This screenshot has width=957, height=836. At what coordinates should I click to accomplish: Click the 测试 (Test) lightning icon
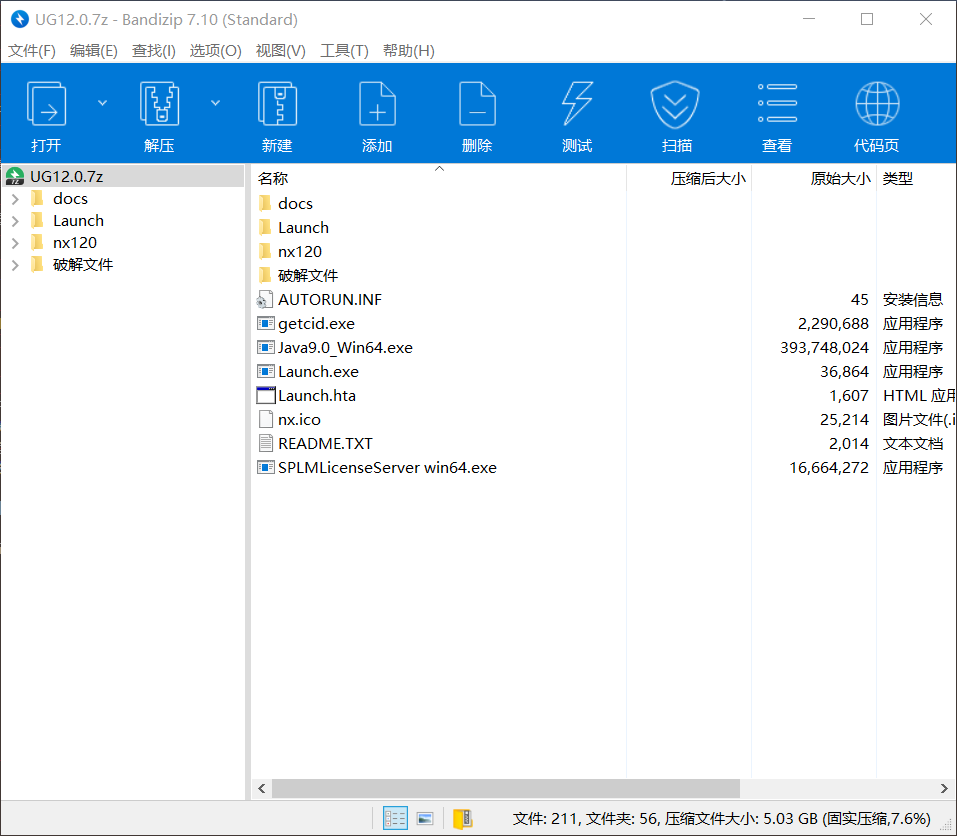577,104
